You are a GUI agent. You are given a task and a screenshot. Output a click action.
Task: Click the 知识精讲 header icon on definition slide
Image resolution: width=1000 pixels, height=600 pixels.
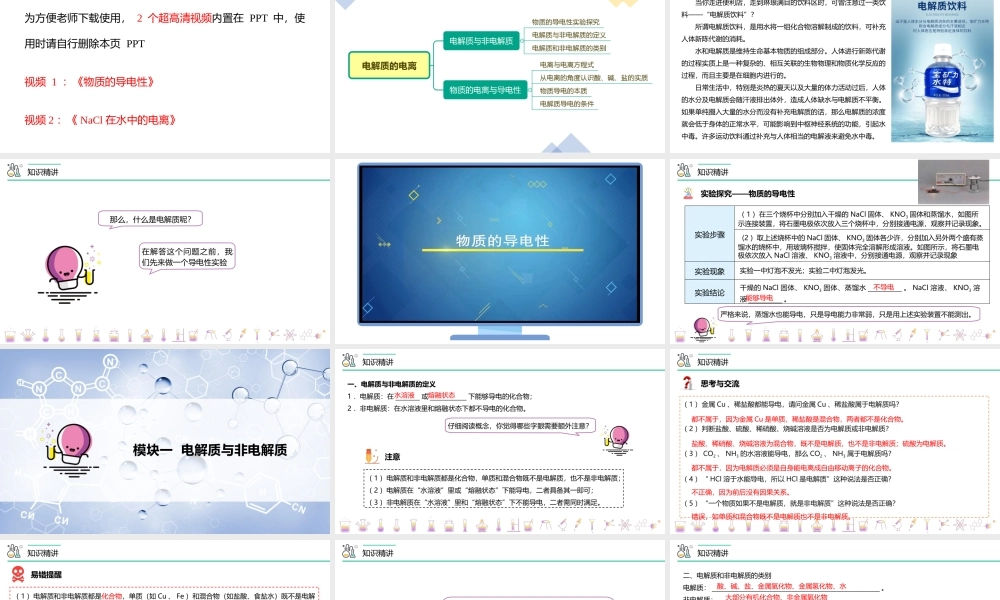coord(349,361)
